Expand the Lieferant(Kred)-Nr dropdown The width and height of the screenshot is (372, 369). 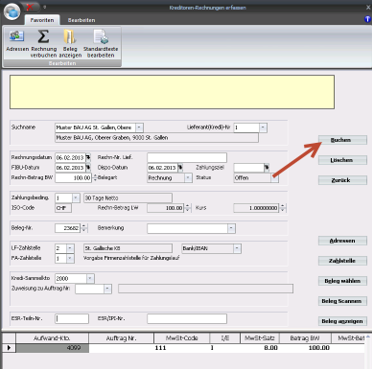tap(263, 127)
